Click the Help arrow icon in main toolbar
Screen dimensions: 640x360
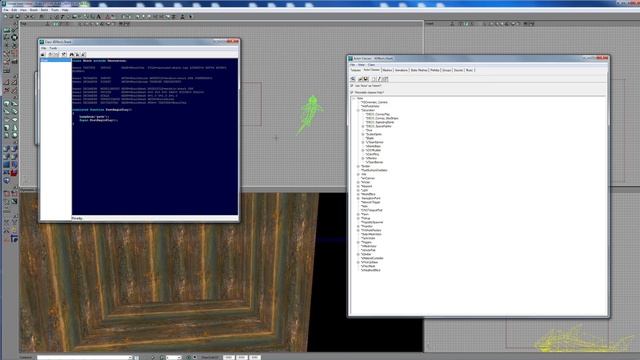click(x=191, y=17)
